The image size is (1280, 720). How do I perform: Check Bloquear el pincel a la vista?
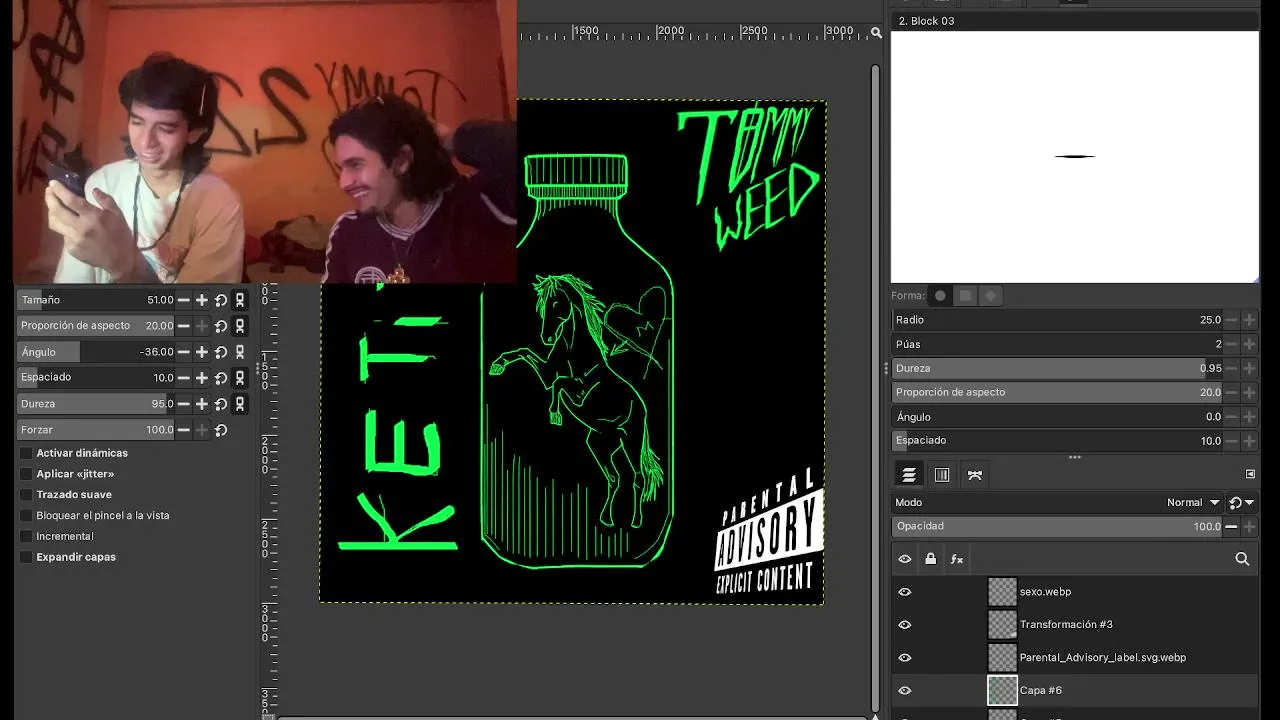[x=26, y=516]
